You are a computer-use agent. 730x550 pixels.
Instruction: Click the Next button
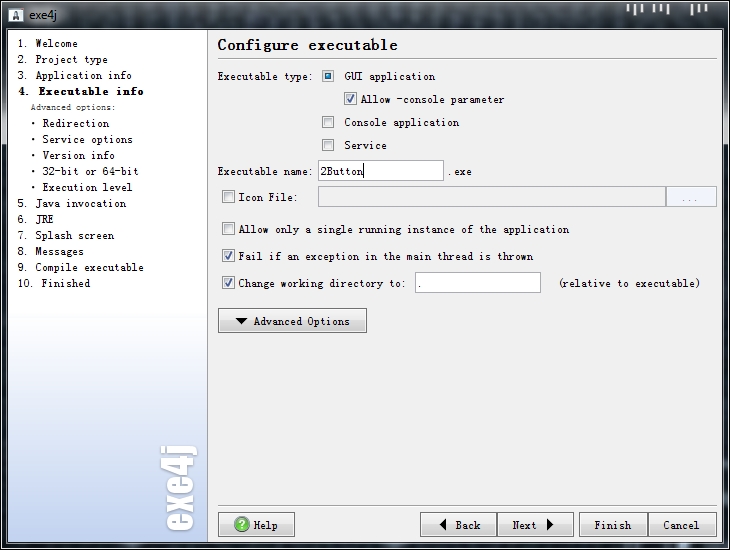pos(535,525)
